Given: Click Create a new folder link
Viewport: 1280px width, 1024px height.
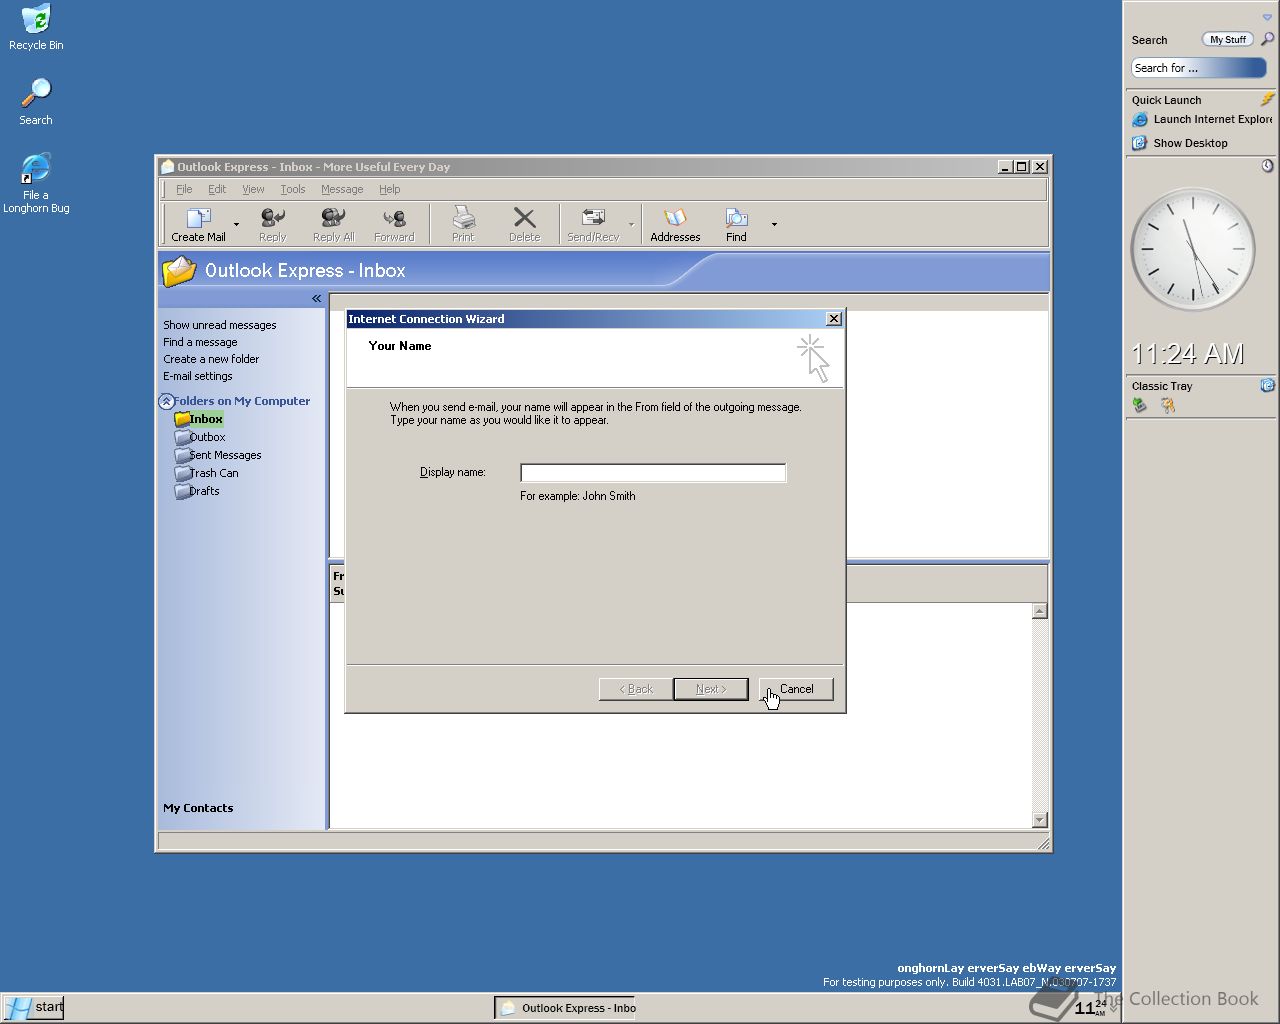Looking at the screenshot, I should point(211,359).
